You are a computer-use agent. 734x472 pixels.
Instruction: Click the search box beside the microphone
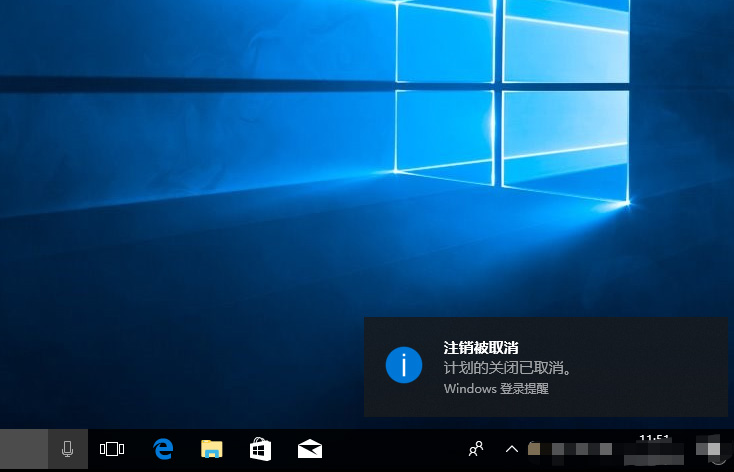coord(35,450)
